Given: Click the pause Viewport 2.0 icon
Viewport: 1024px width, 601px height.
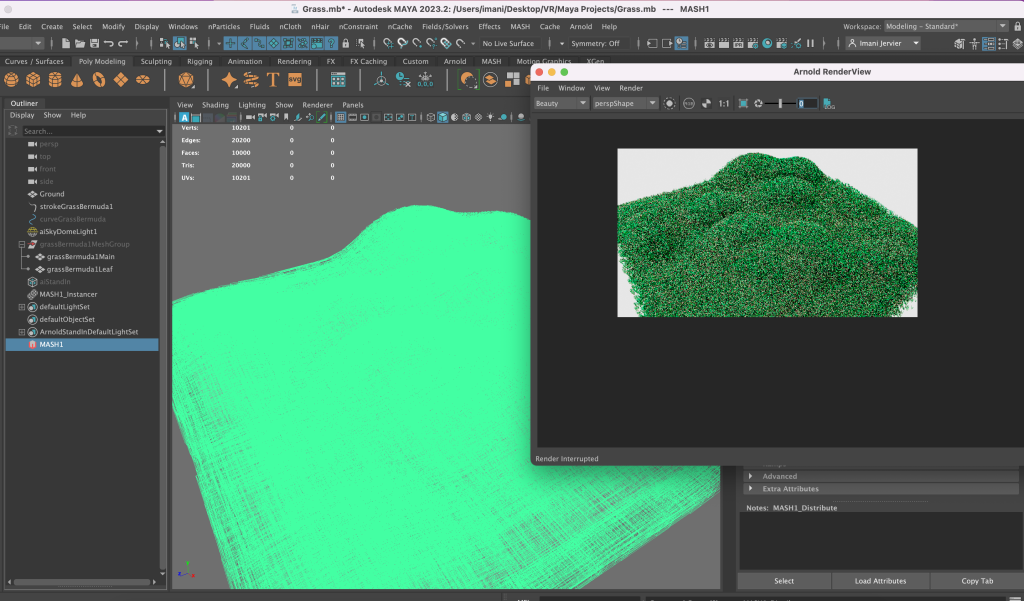Looking at the screenshot, I should coord(810,43).
